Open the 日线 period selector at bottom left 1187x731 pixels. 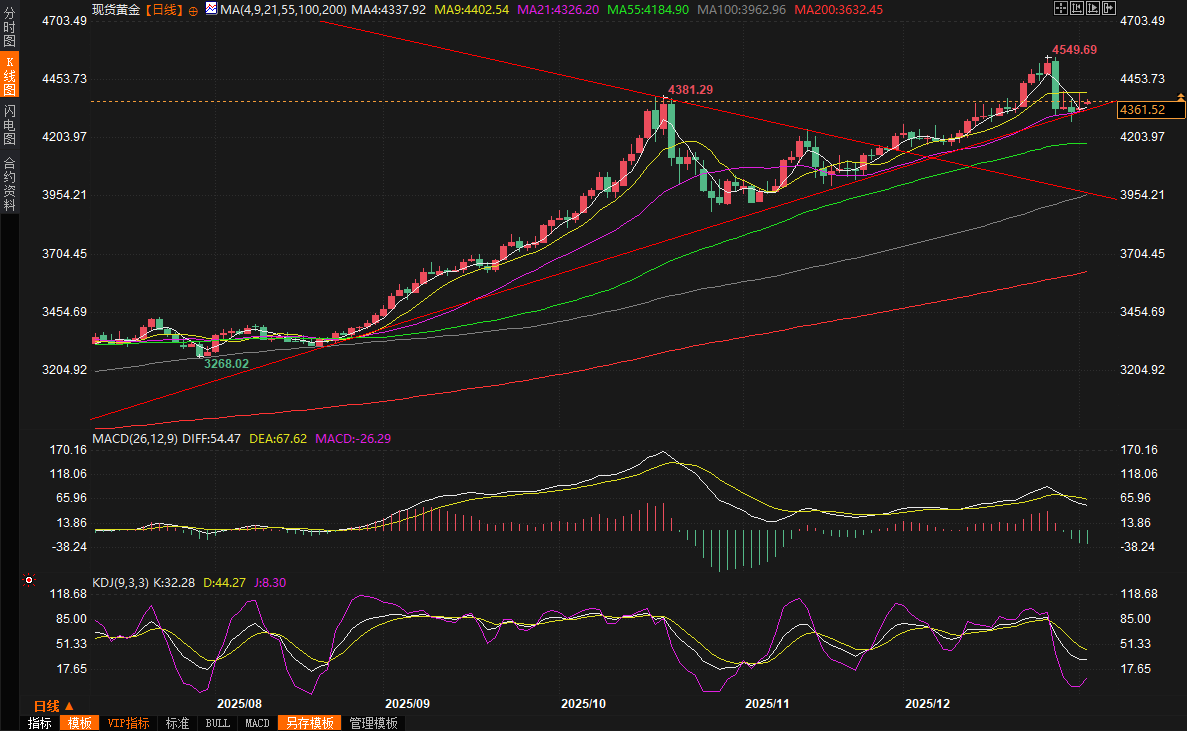(x=53, y=705)
